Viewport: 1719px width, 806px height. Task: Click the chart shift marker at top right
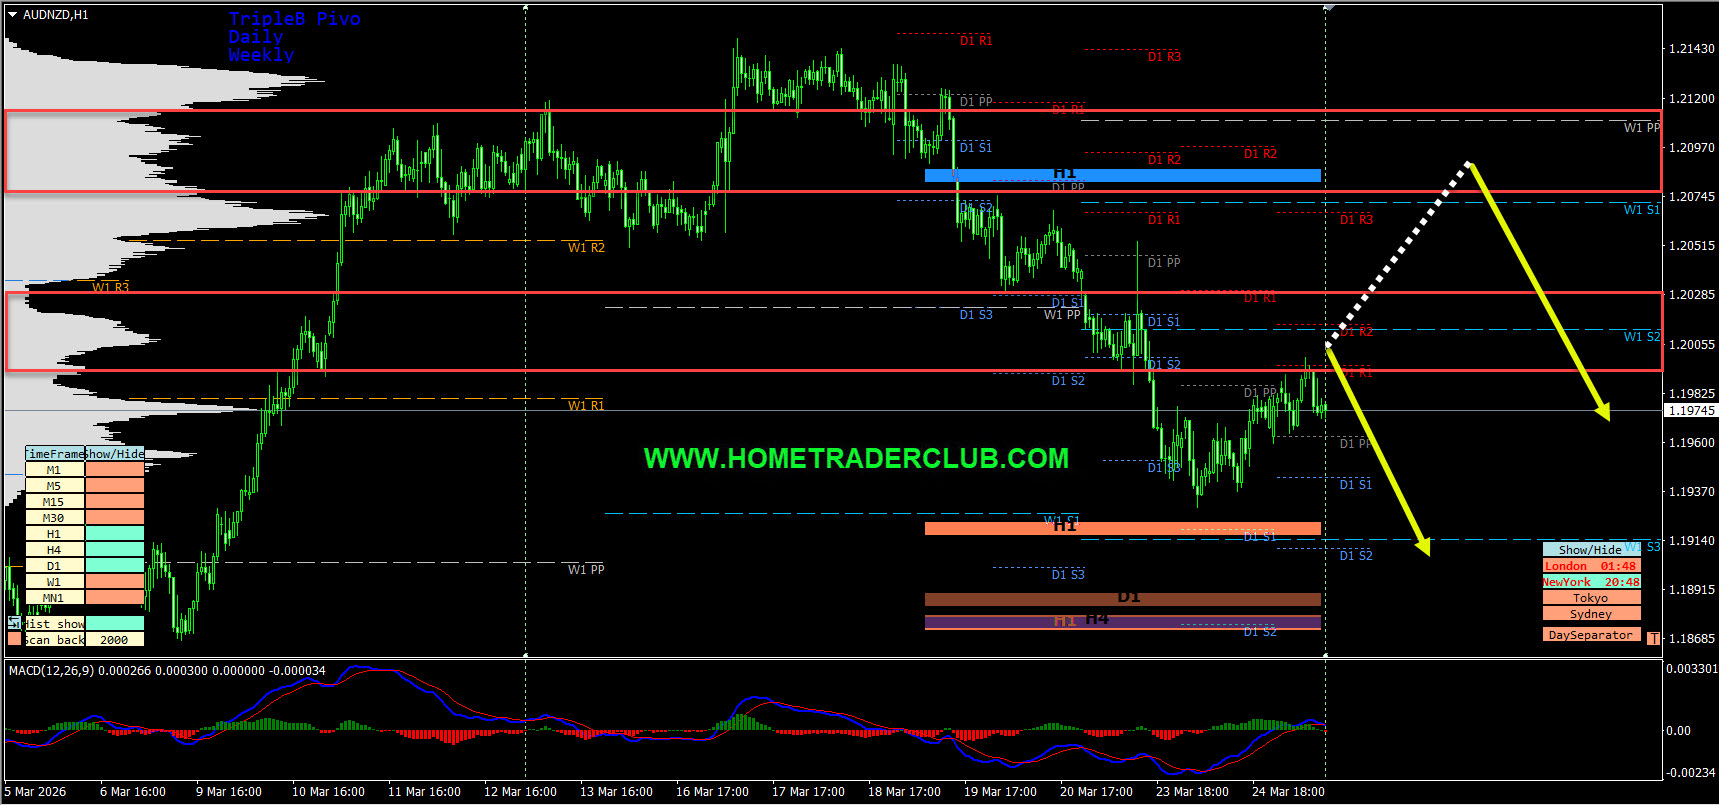point(1328,8)
